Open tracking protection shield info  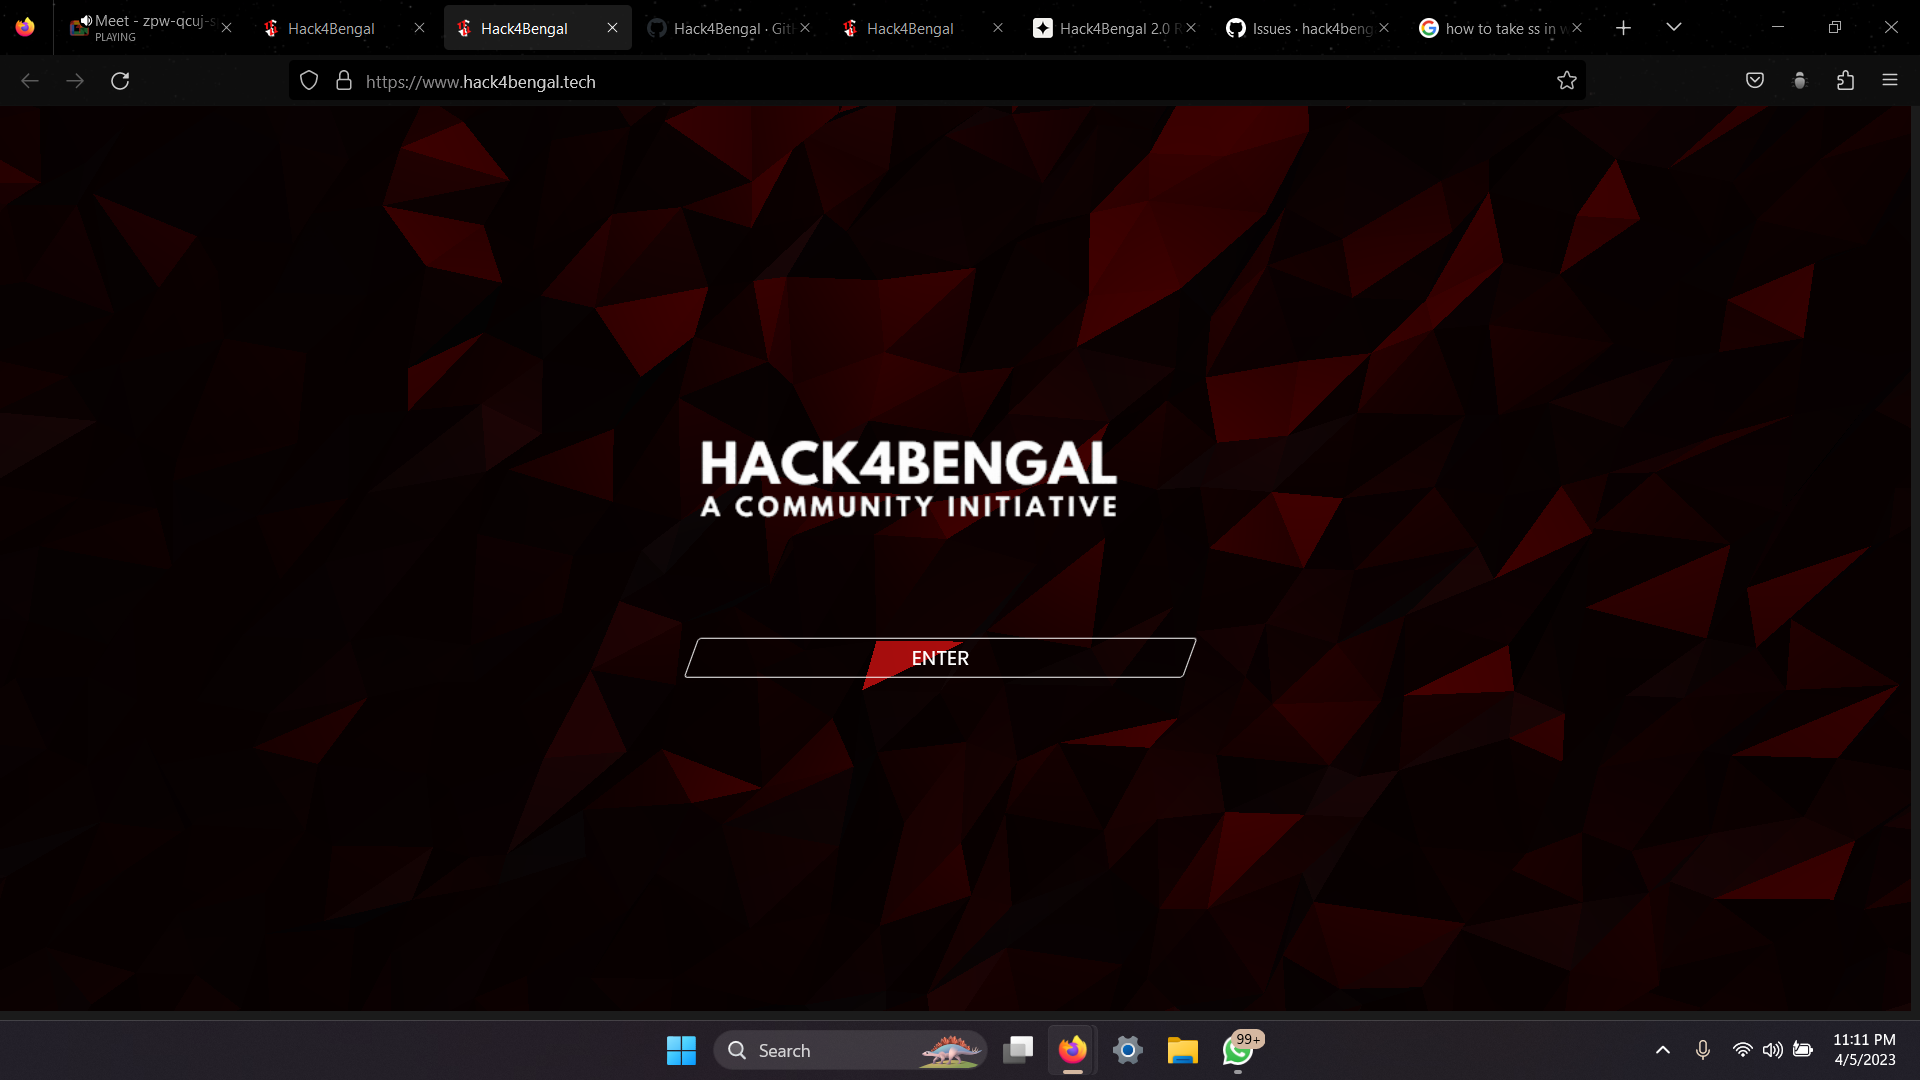(309, 81)
